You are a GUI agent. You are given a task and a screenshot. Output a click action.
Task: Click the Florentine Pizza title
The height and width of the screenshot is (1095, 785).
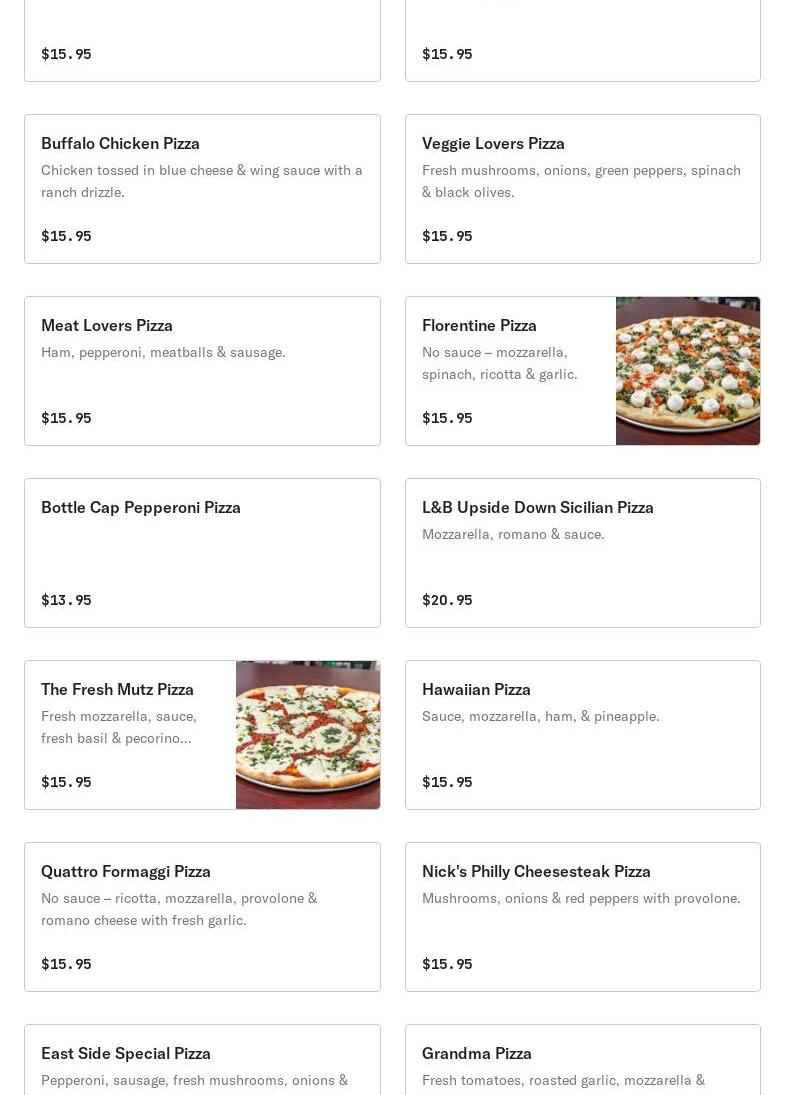[x=479, y=325]
